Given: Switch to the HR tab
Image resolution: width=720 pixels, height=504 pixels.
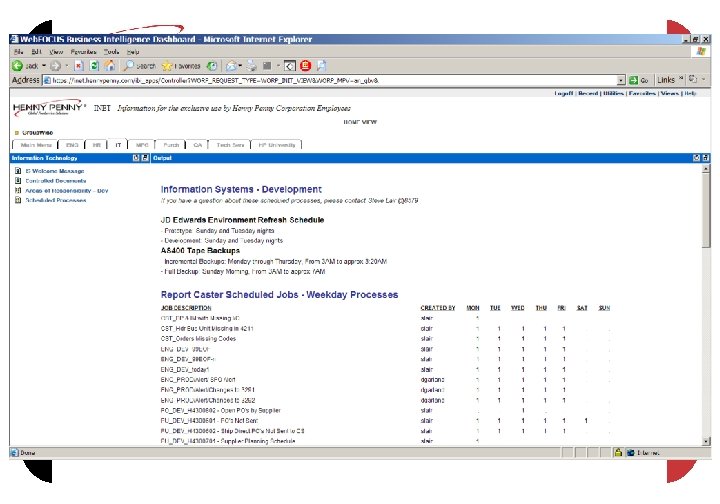Looking at the screenshot, I should click(96, 145).
